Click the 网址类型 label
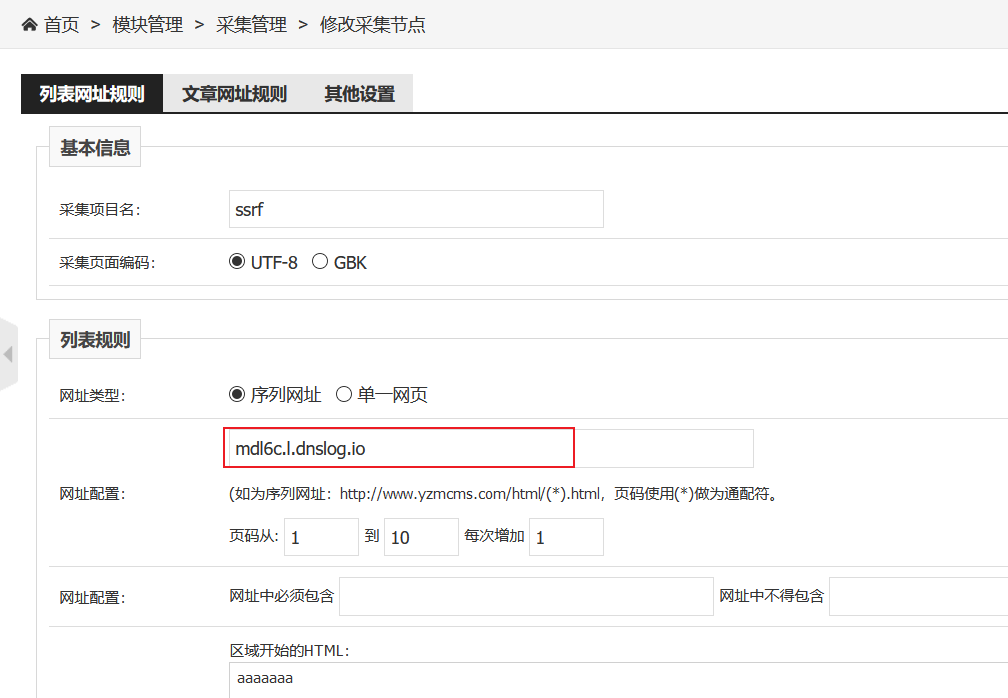Screen dimensions: 1008x698 [x=92, y=396]
